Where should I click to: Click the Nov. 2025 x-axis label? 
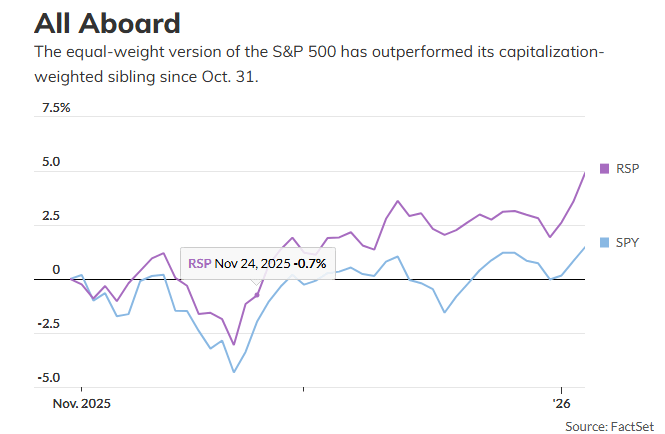click(81, 404)
